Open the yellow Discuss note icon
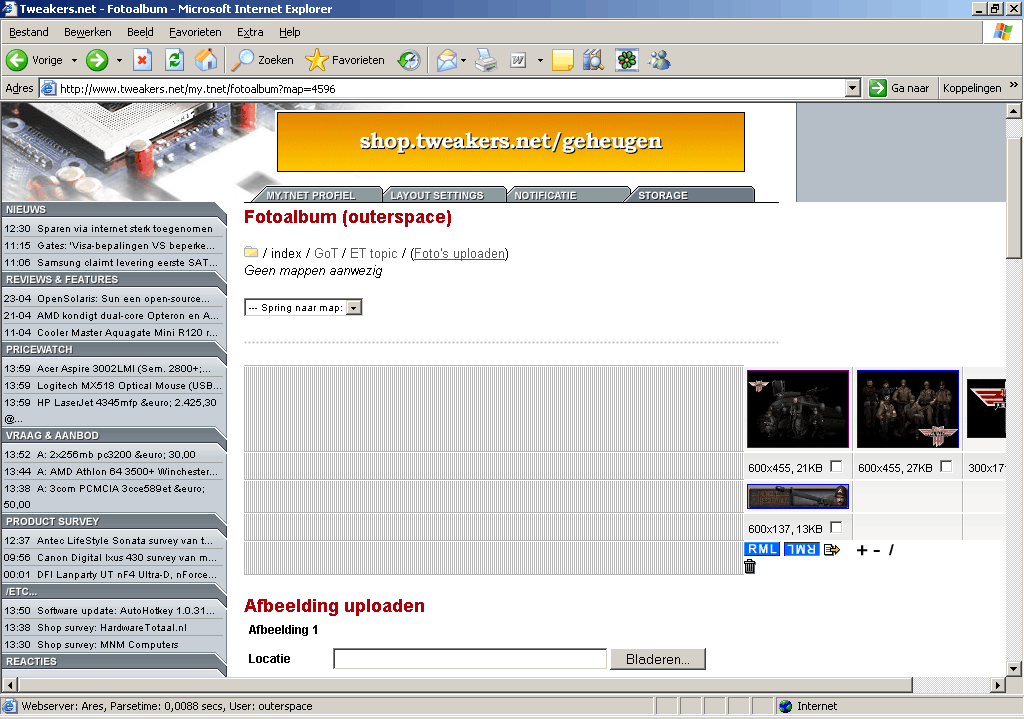The image size is (1024, 719). [x=562, y=60]
